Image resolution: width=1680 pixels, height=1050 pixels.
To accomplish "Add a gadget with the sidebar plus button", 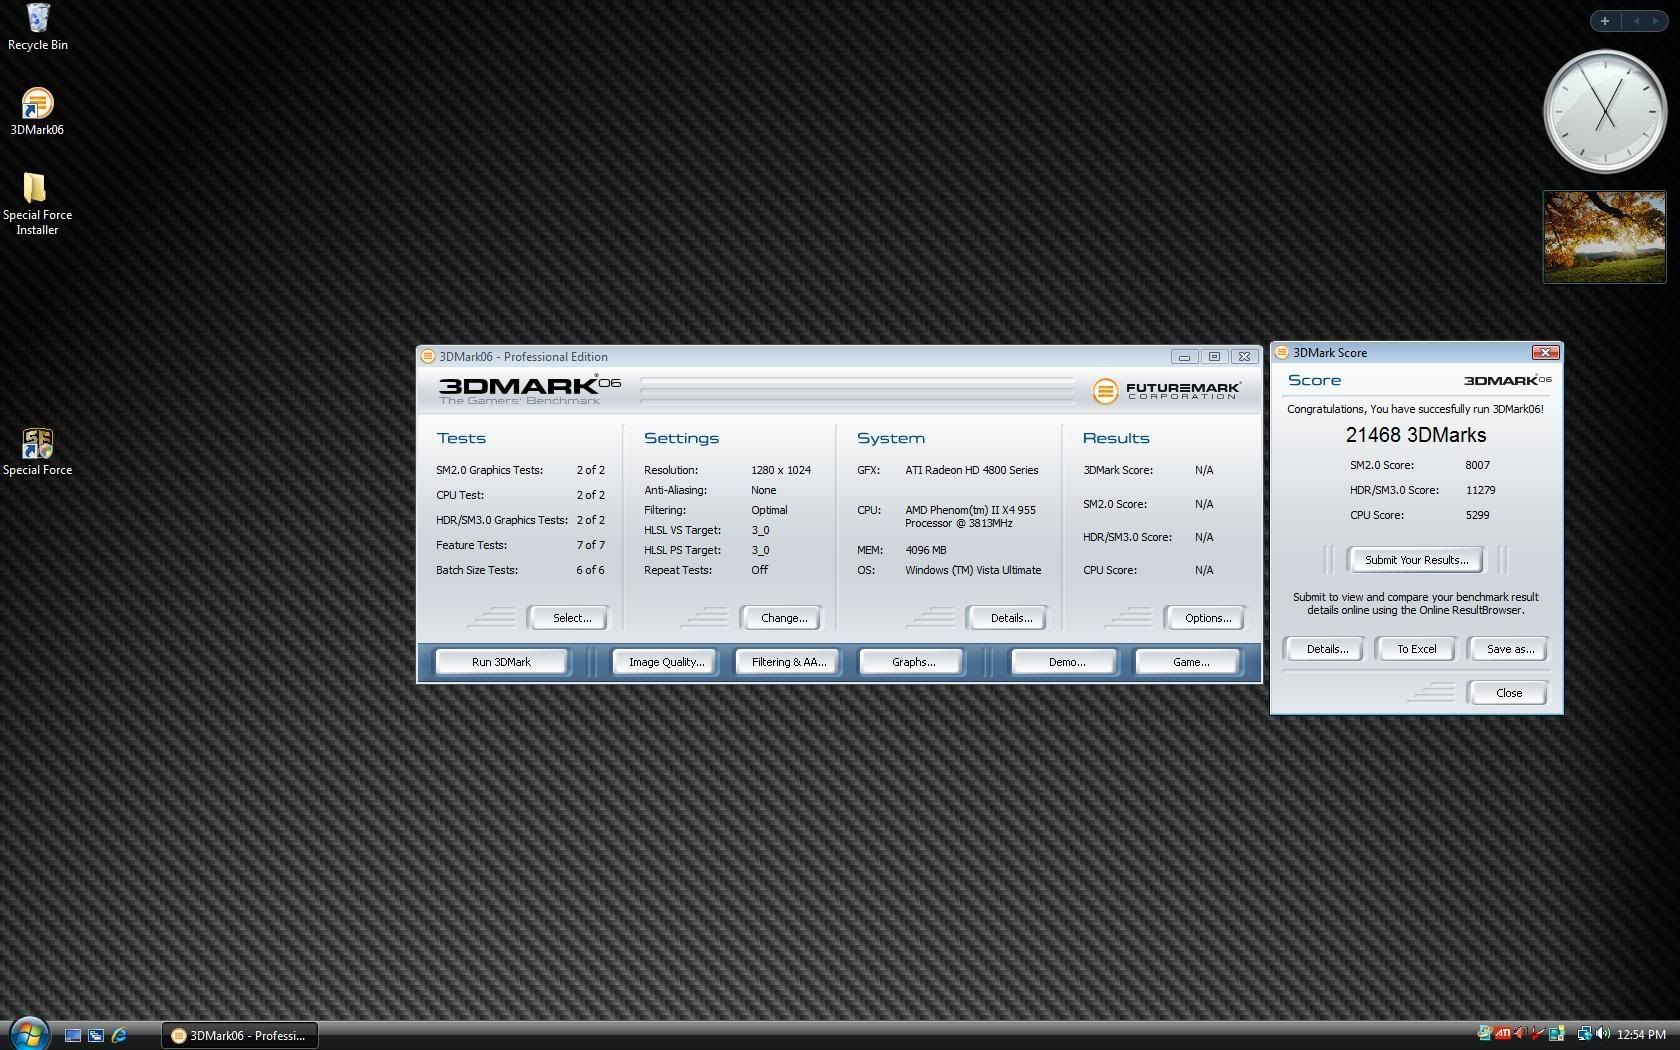I will (1605, 20).
